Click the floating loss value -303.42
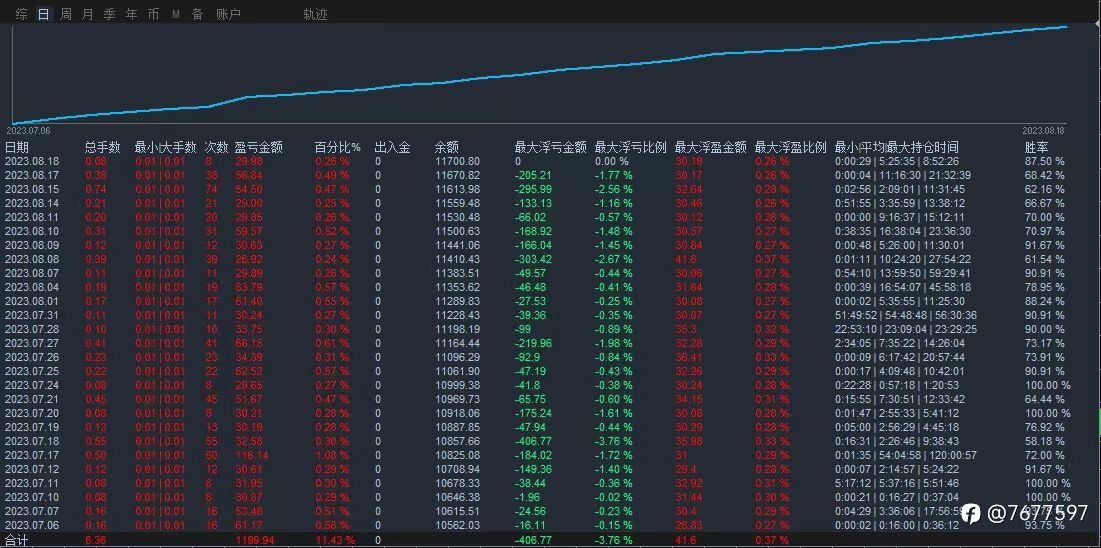 [x=534, y=259]
